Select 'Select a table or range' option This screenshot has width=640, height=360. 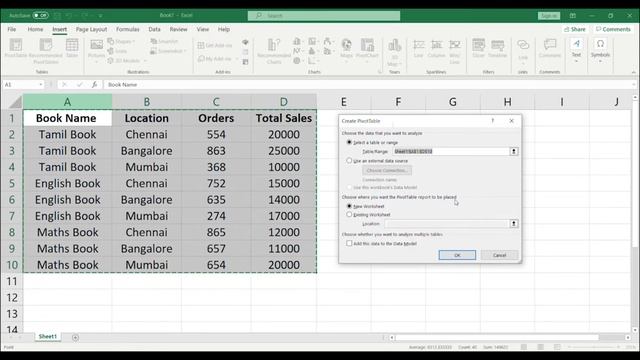pyautogui.click(x=349, y=142)
